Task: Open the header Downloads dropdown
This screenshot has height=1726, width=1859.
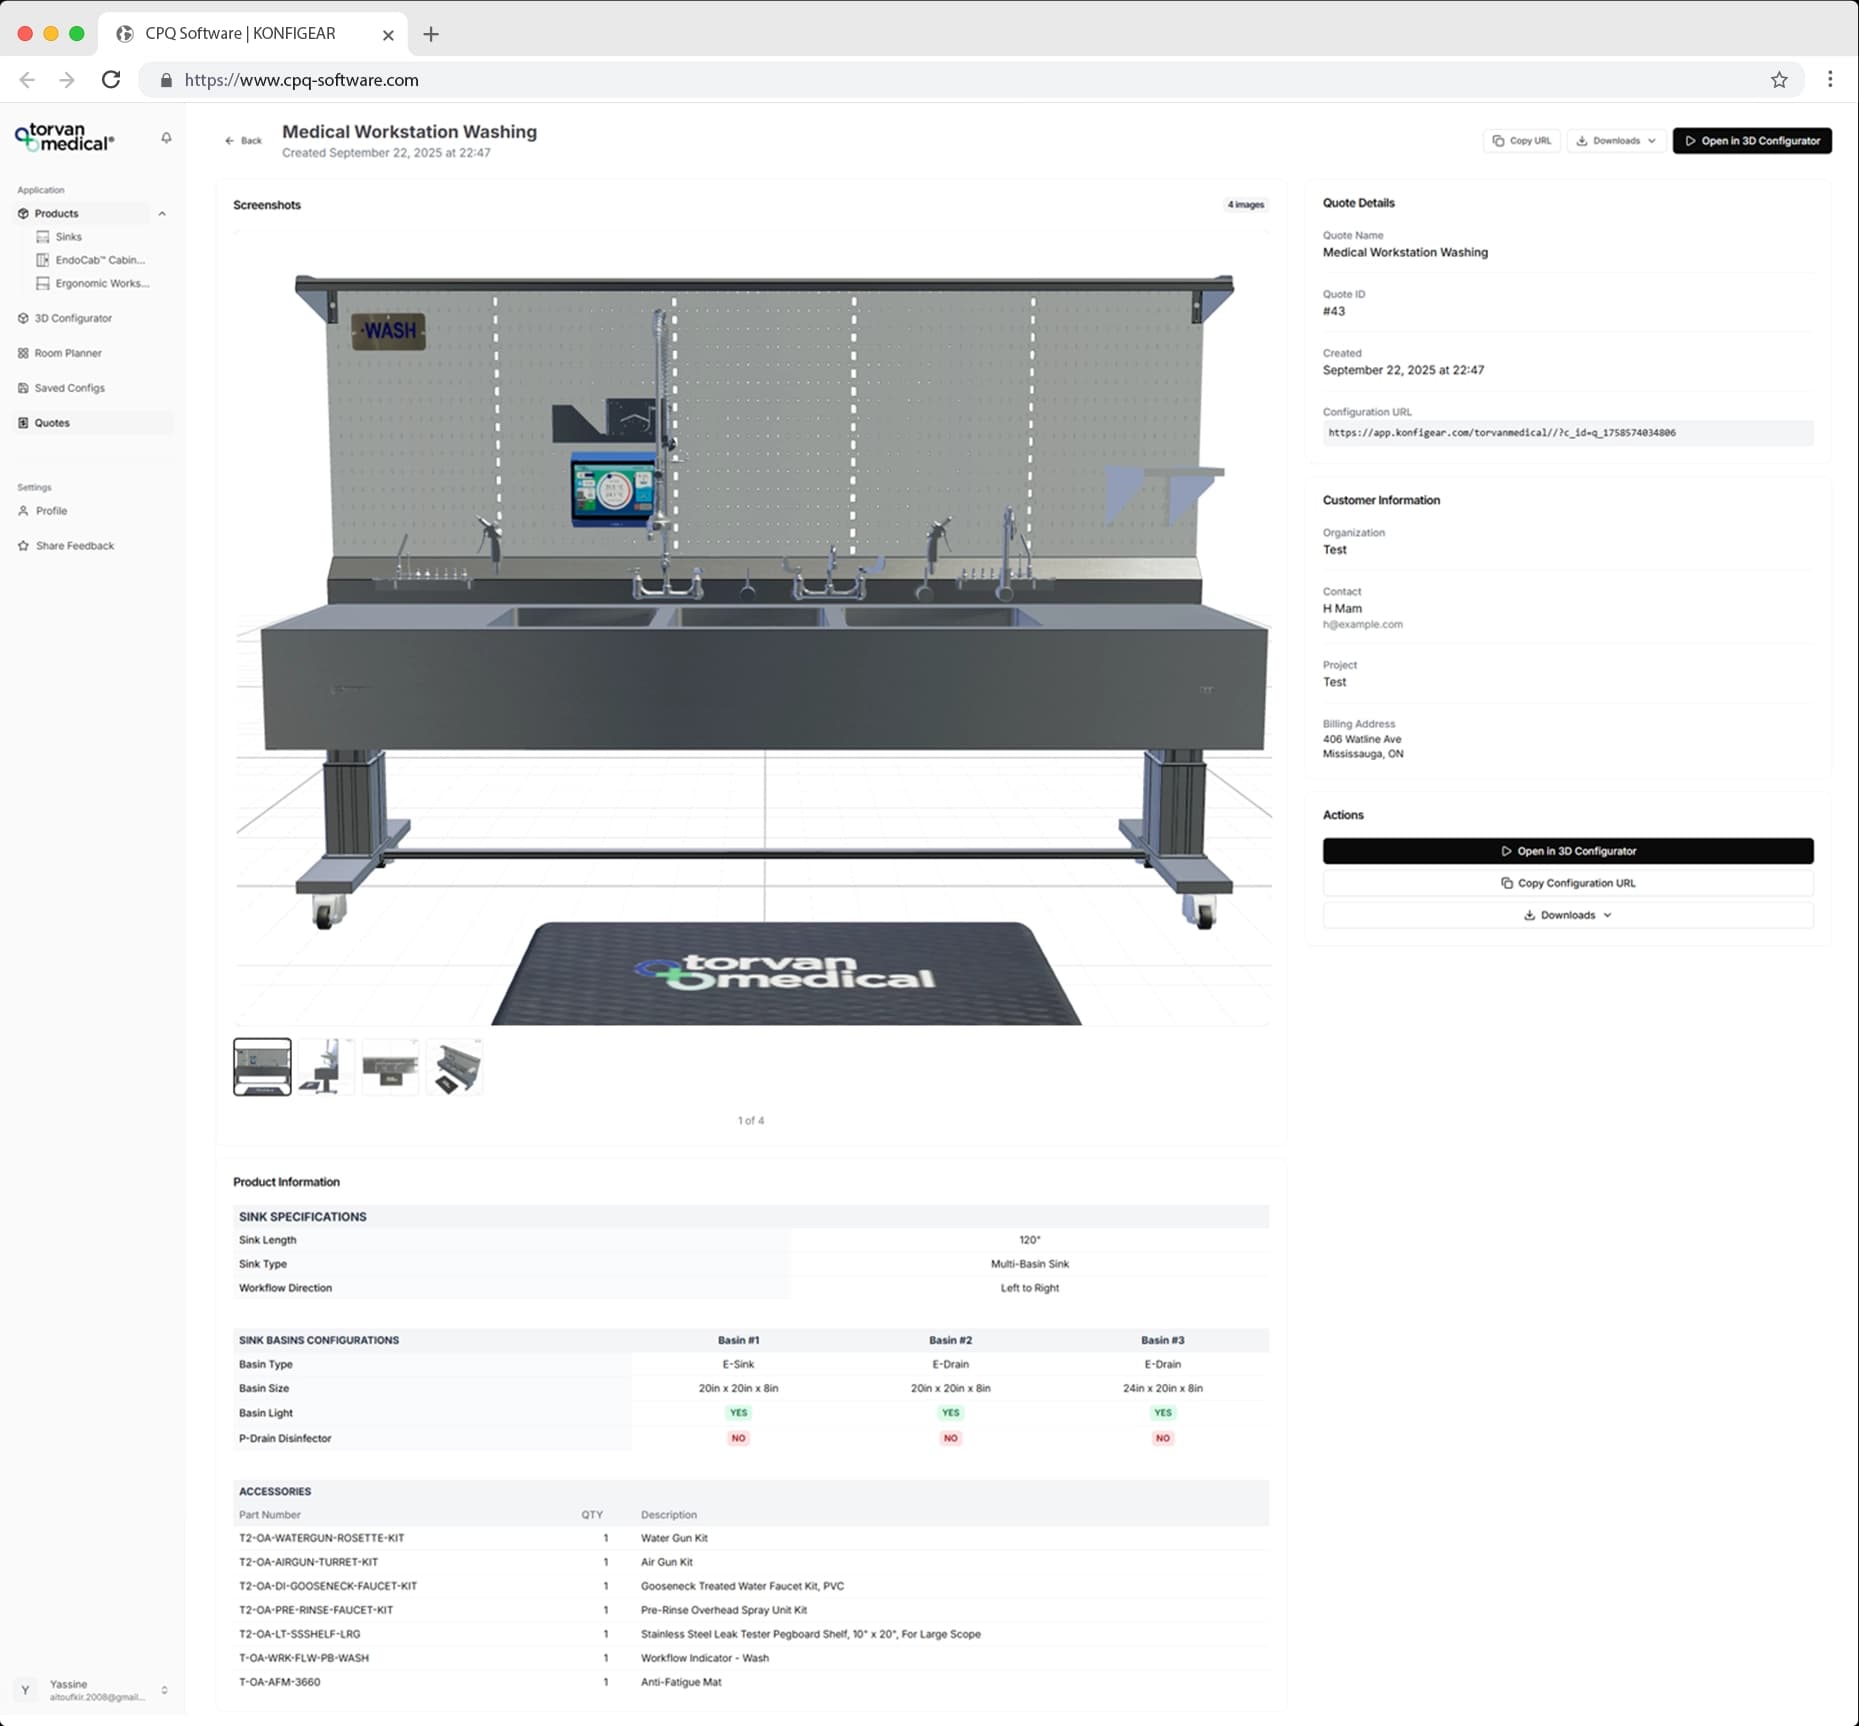Action: pyautogui.click(x=1617, y=141)
